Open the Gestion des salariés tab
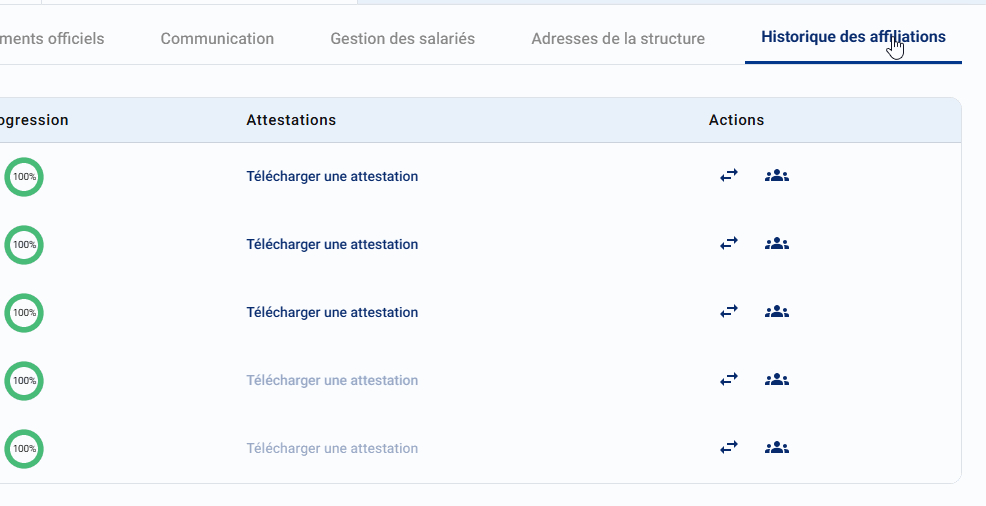 pos(402,38)
